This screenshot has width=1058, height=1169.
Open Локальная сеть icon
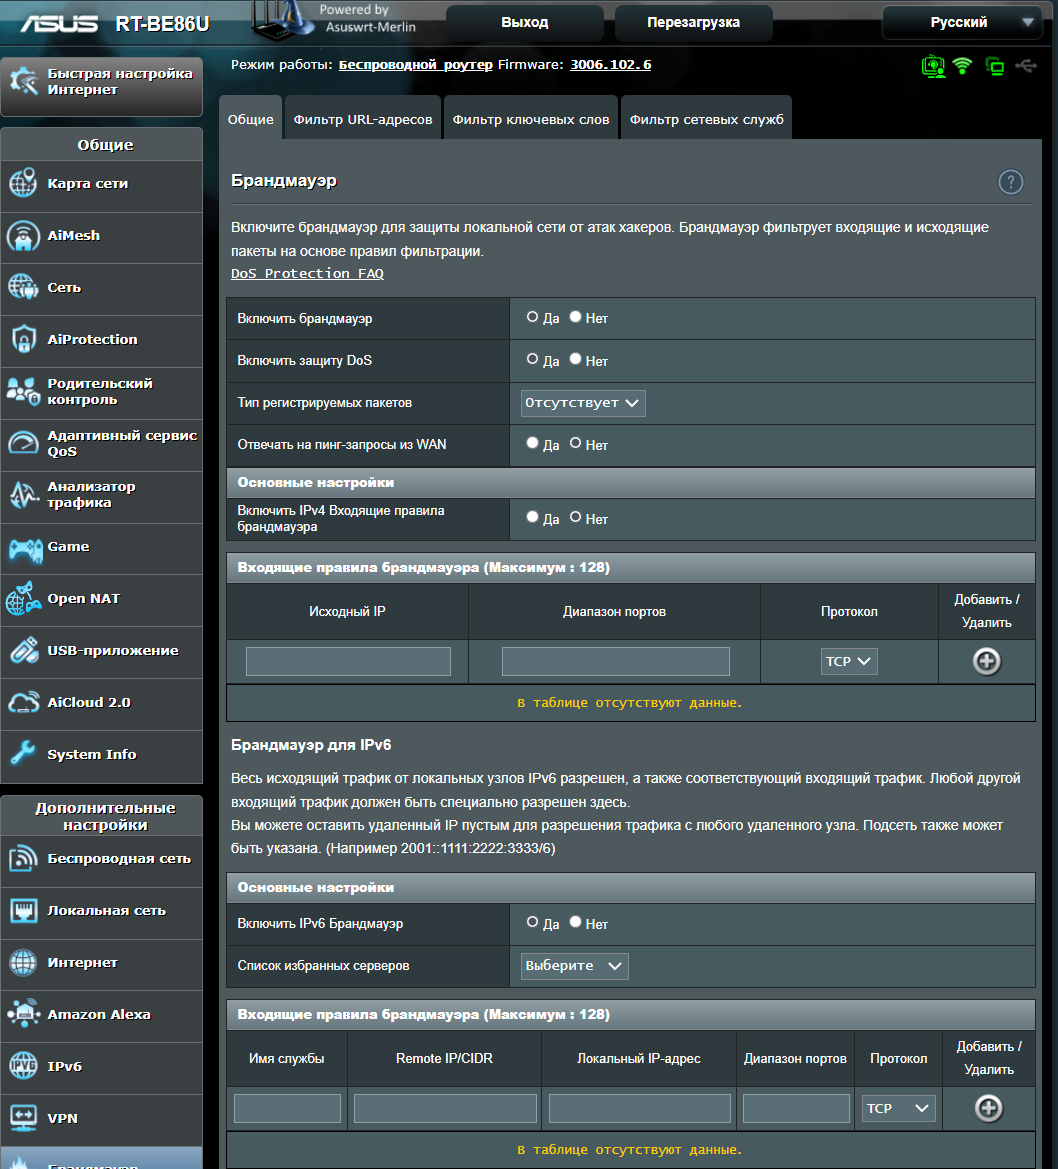tap(24, 910)
